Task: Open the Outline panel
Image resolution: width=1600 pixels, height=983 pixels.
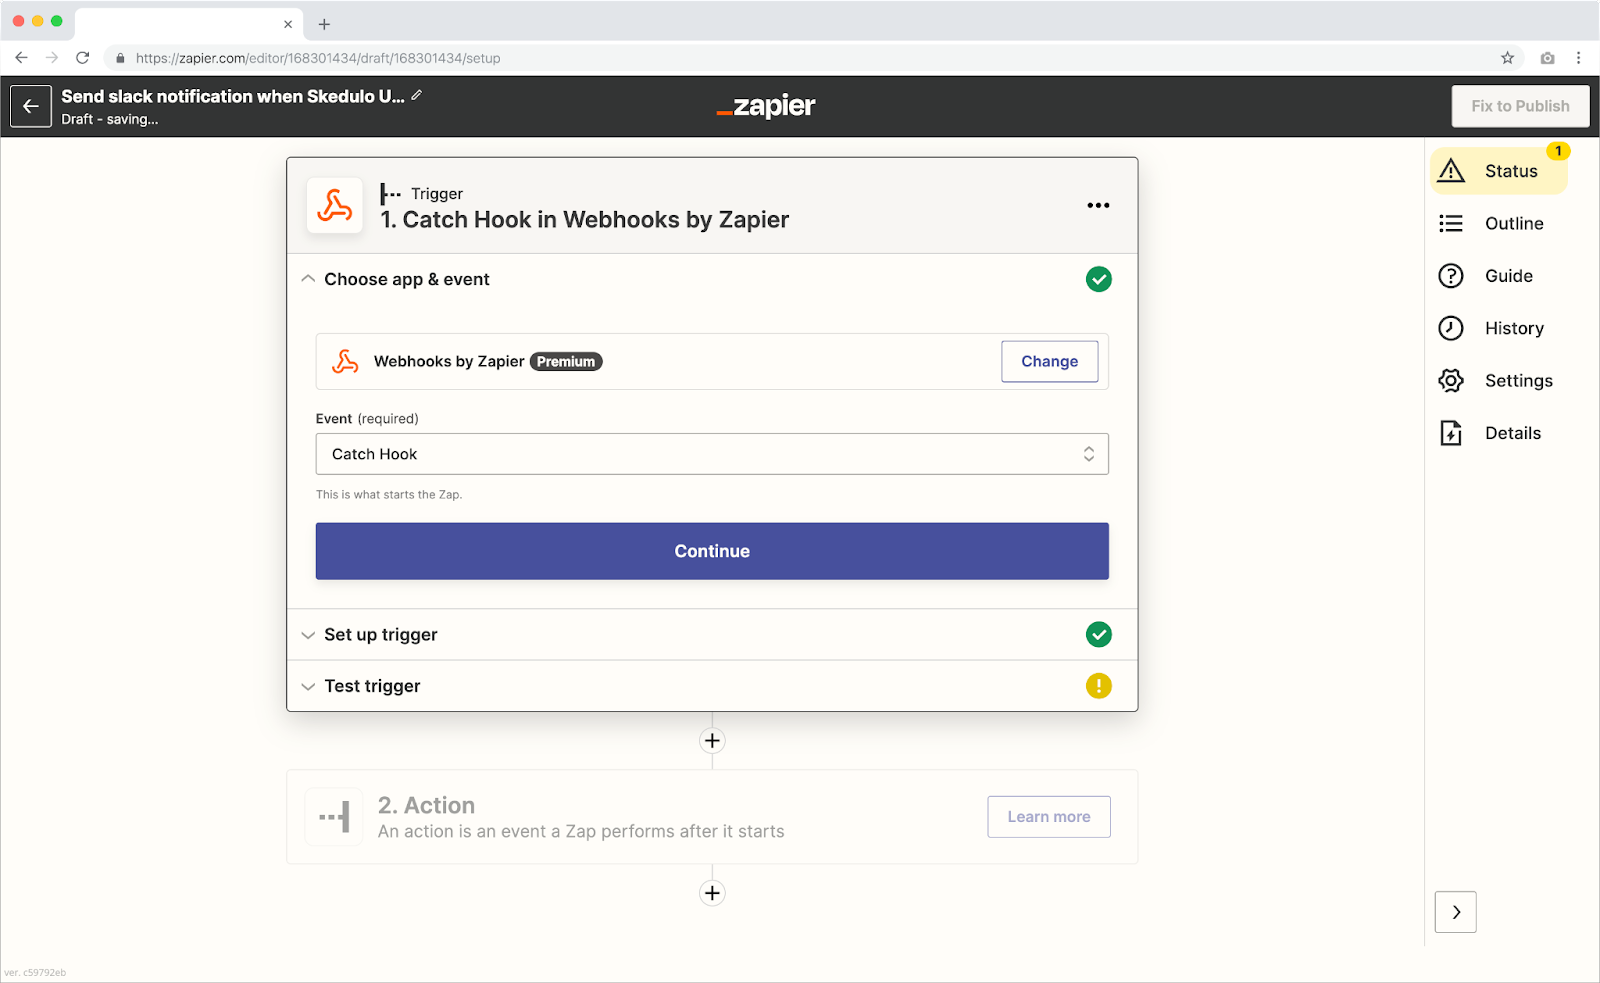Action: click(x=1499, y=224)
